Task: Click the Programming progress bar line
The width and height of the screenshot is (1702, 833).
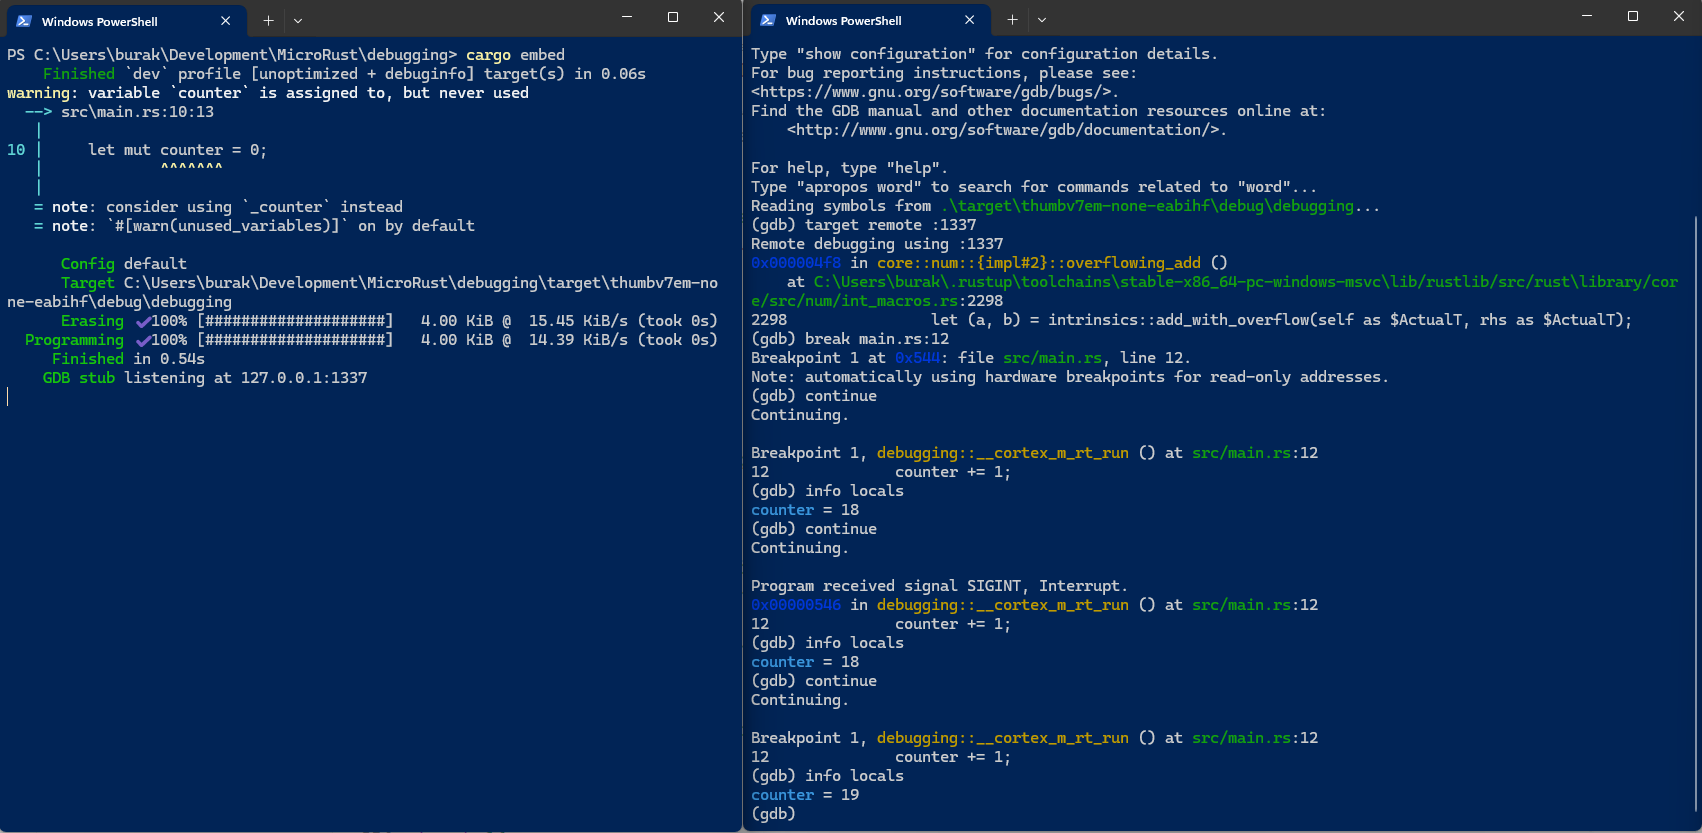Action: point(371,340)
